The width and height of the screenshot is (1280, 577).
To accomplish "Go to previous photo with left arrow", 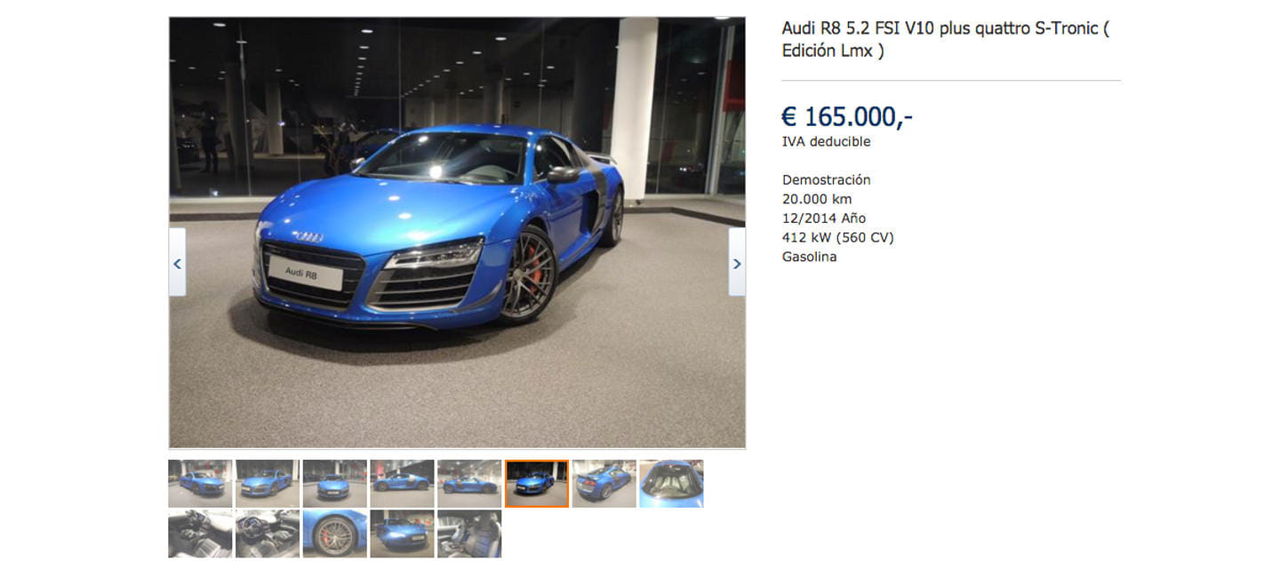I will [177, 262].
